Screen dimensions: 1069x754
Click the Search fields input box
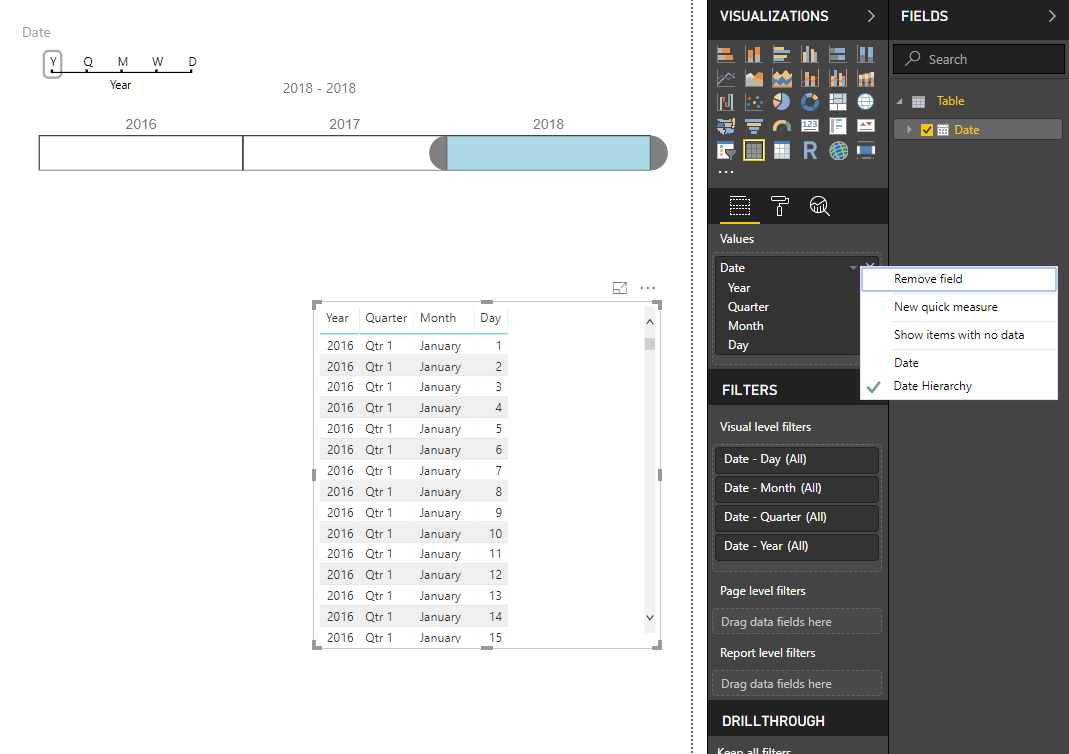[978, 59]
